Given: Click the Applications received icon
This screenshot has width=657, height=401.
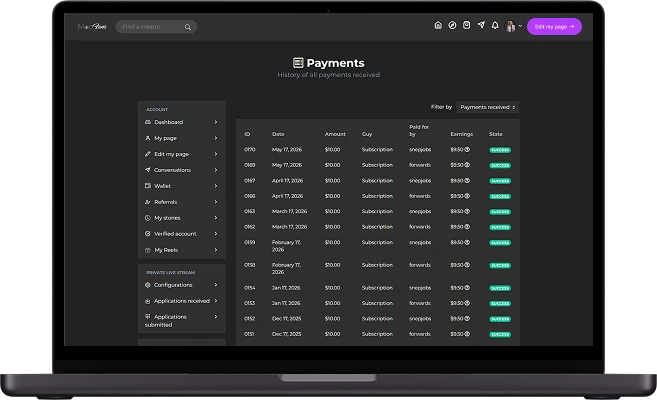Looking at the screenshot, I should (147, 301).
